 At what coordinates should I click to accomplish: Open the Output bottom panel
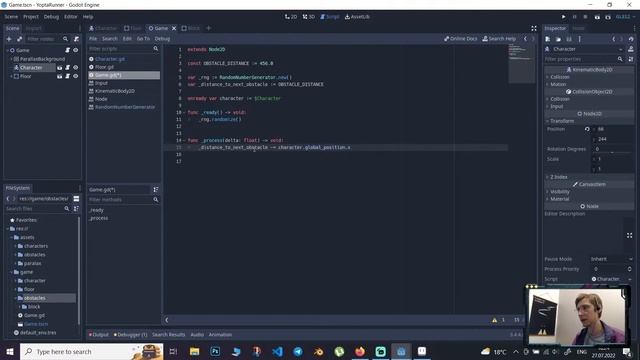point(99,335)
